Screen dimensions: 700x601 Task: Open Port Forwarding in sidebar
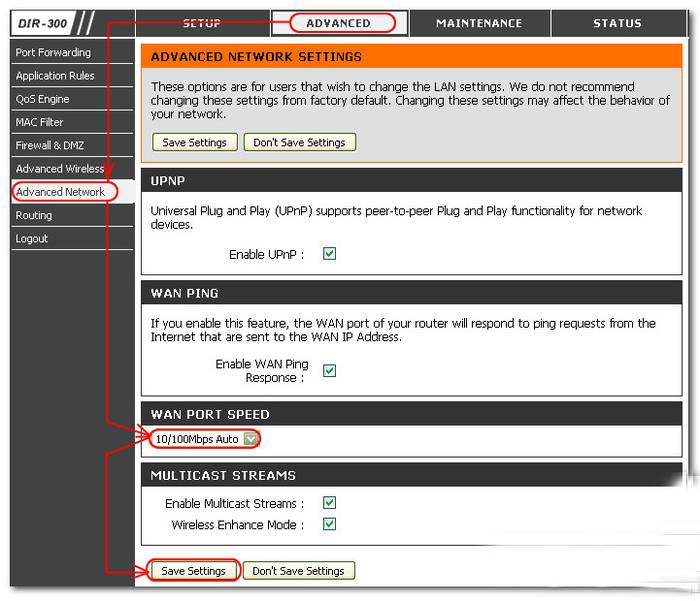pos(53,52)
